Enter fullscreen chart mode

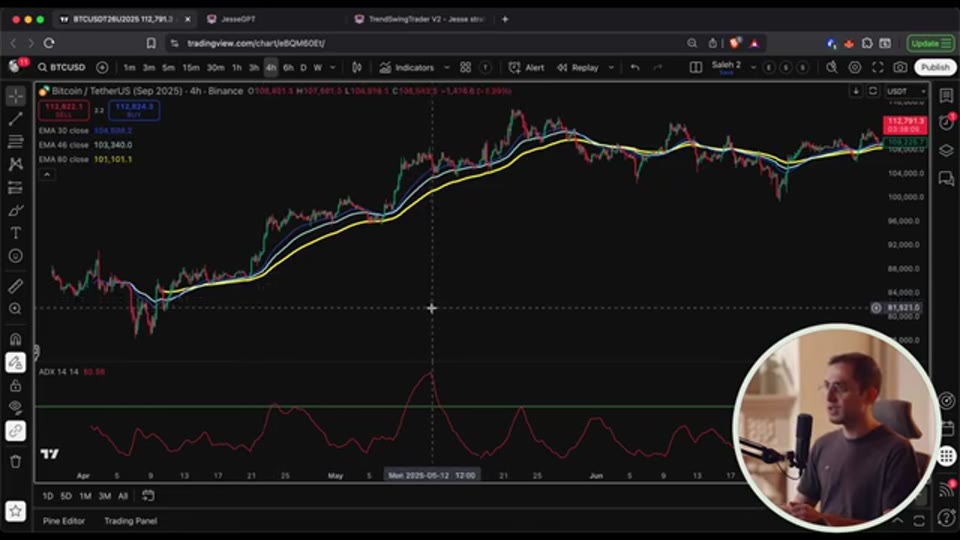[877, 67]
